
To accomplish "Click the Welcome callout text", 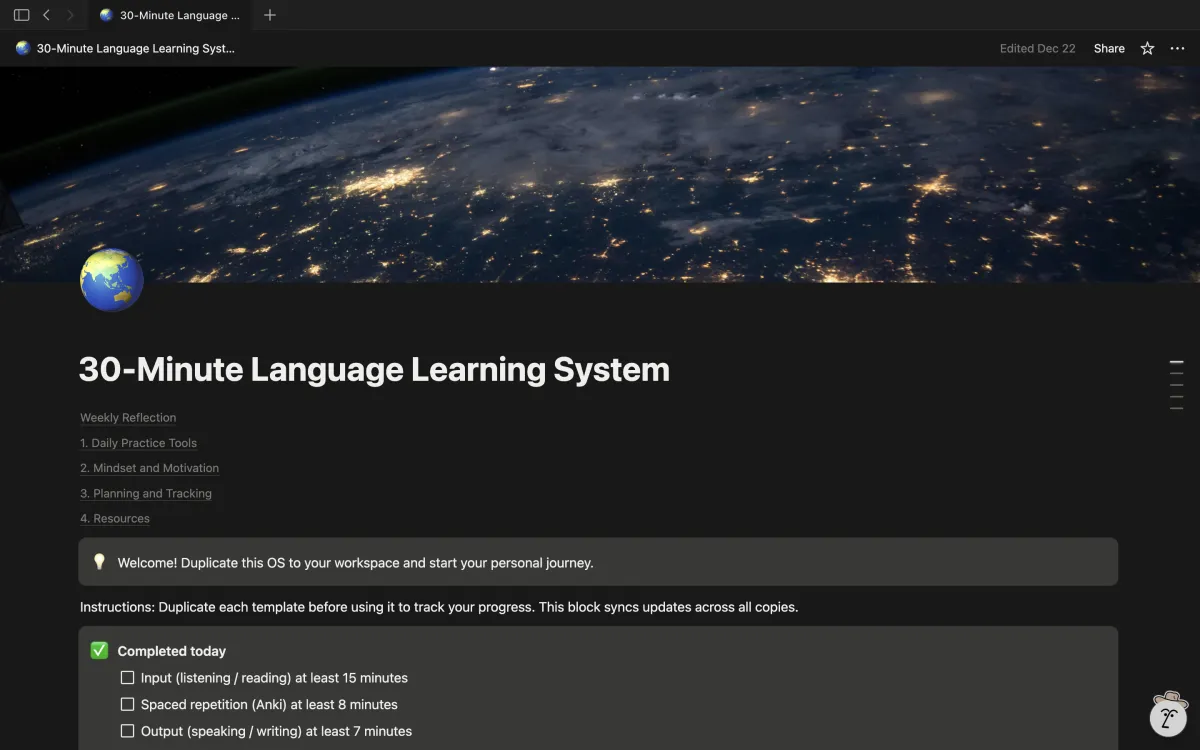I will 355,563.
